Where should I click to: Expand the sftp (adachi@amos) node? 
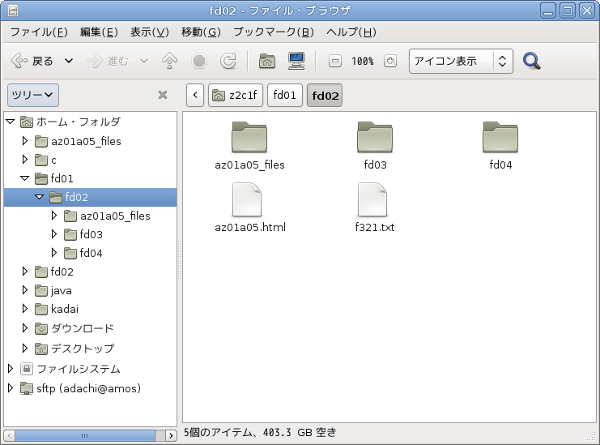point(10,388)
